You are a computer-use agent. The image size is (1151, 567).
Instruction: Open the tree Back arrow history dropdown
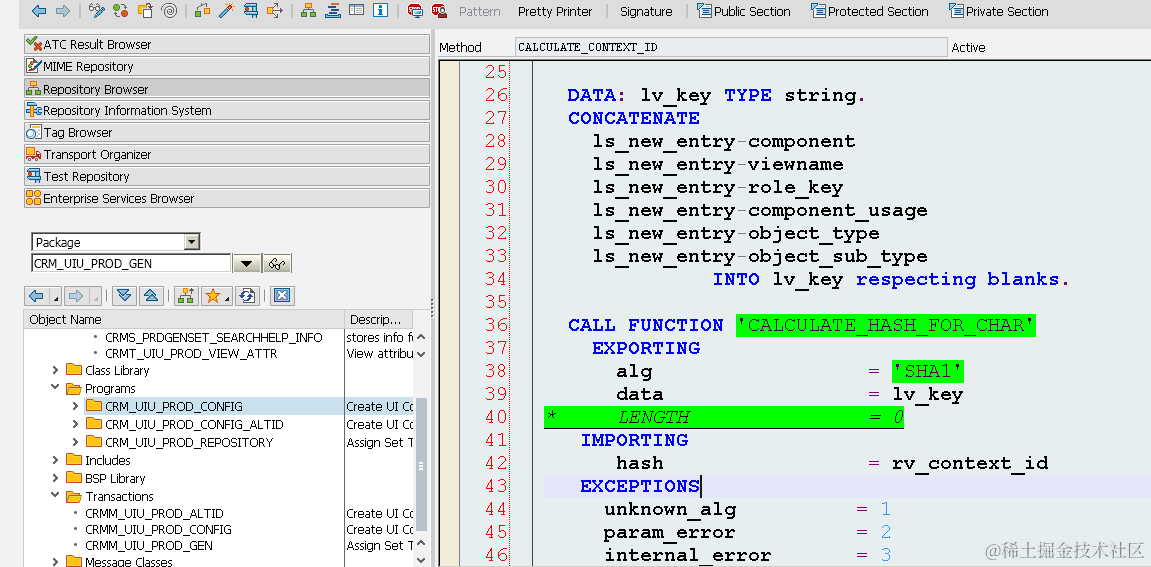(x=55, y=297)
